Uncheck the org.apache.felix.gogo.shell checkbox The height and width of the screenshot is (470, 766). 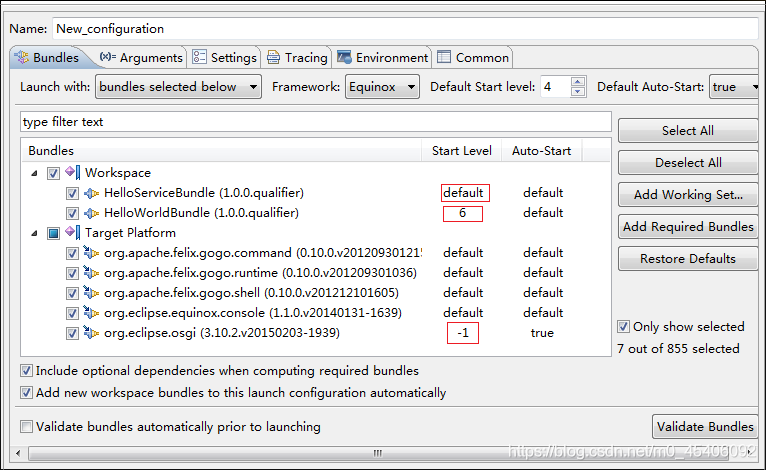pyautogui.click(x=72, y=294)
